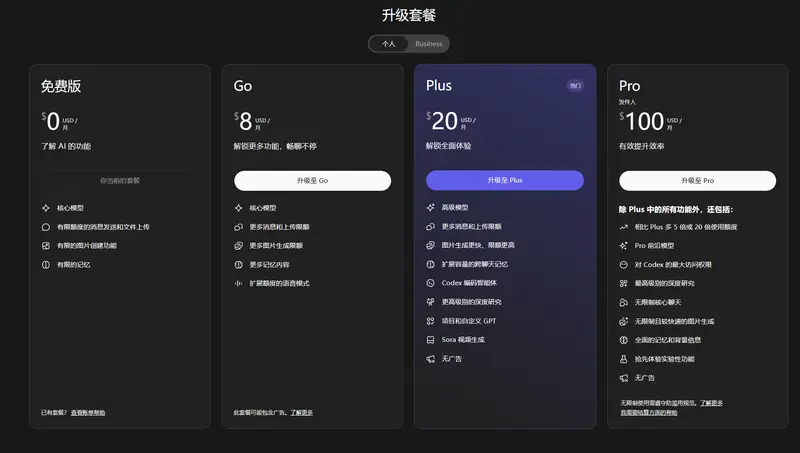Click the icon beside 更多记忆内容

pyautogui.click(x=238, y=265)
